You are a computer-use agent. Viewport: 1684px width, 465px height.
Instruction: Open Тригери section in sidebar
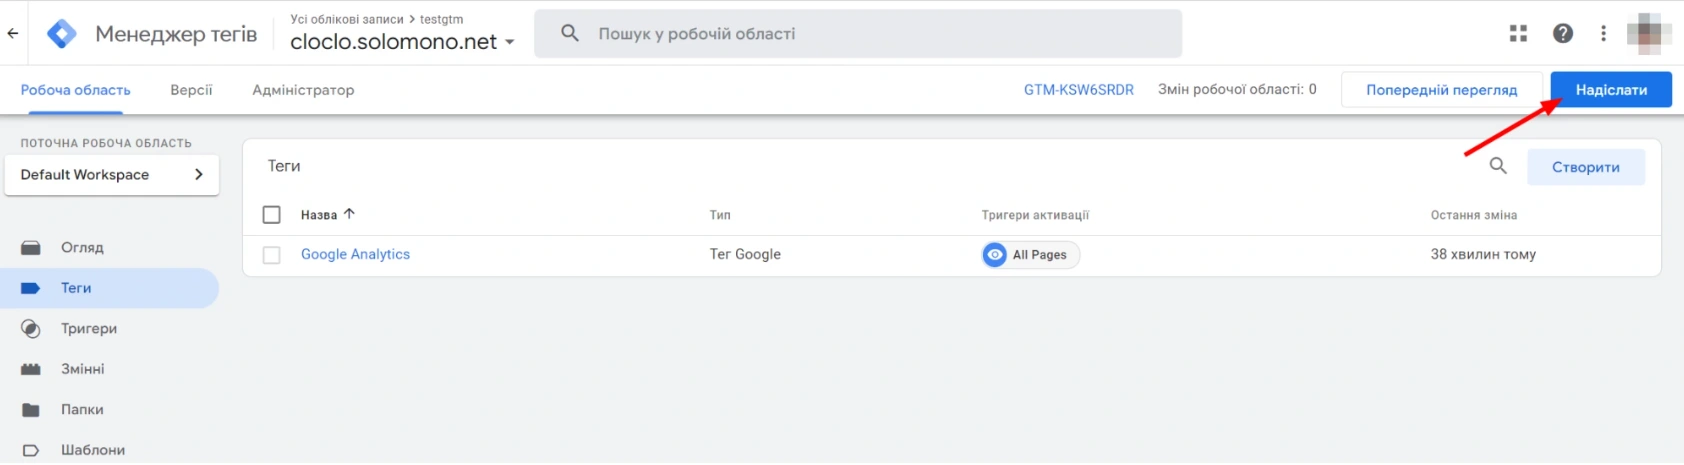(88, 329)
